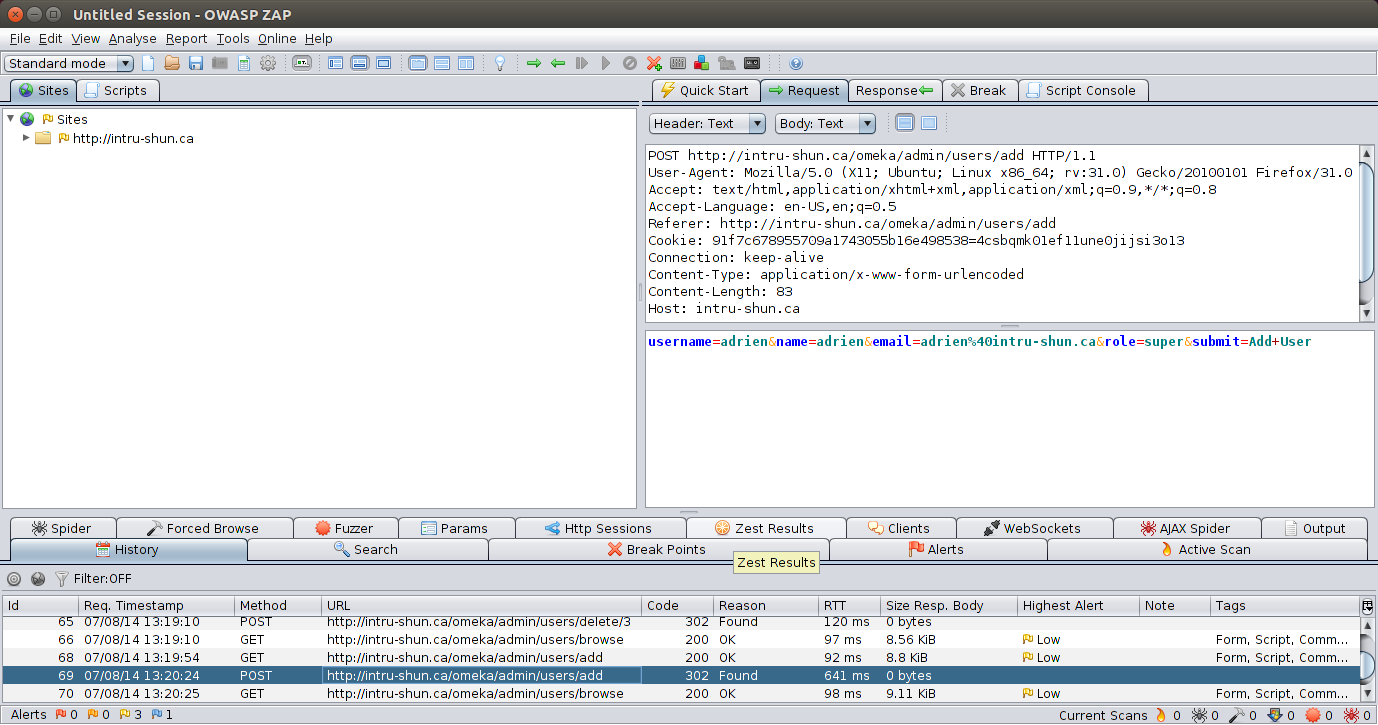
Task: Open the Standard mode dropdown
Action: [x=69, y=63]
